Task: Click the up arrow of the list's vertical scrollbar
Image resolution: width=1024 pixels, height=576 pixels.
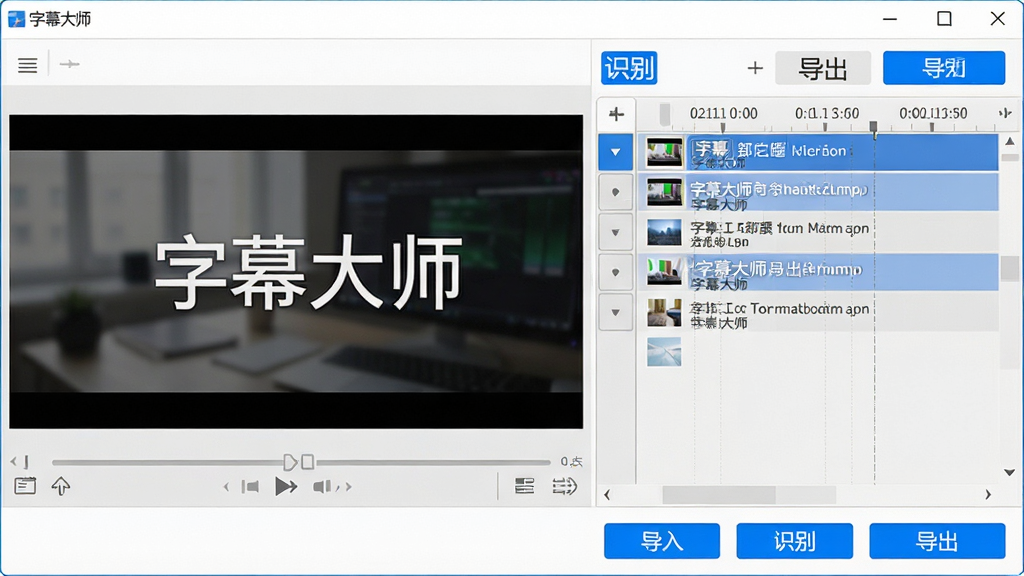Action: [1010, 141]
